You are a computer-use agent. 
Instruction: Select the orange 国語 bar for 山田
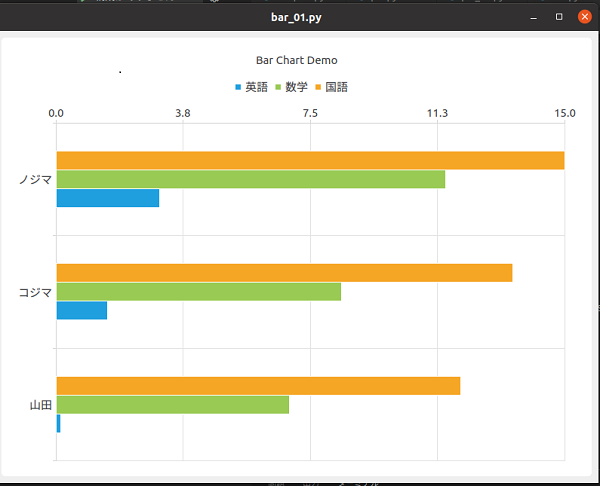click(258, 385)
